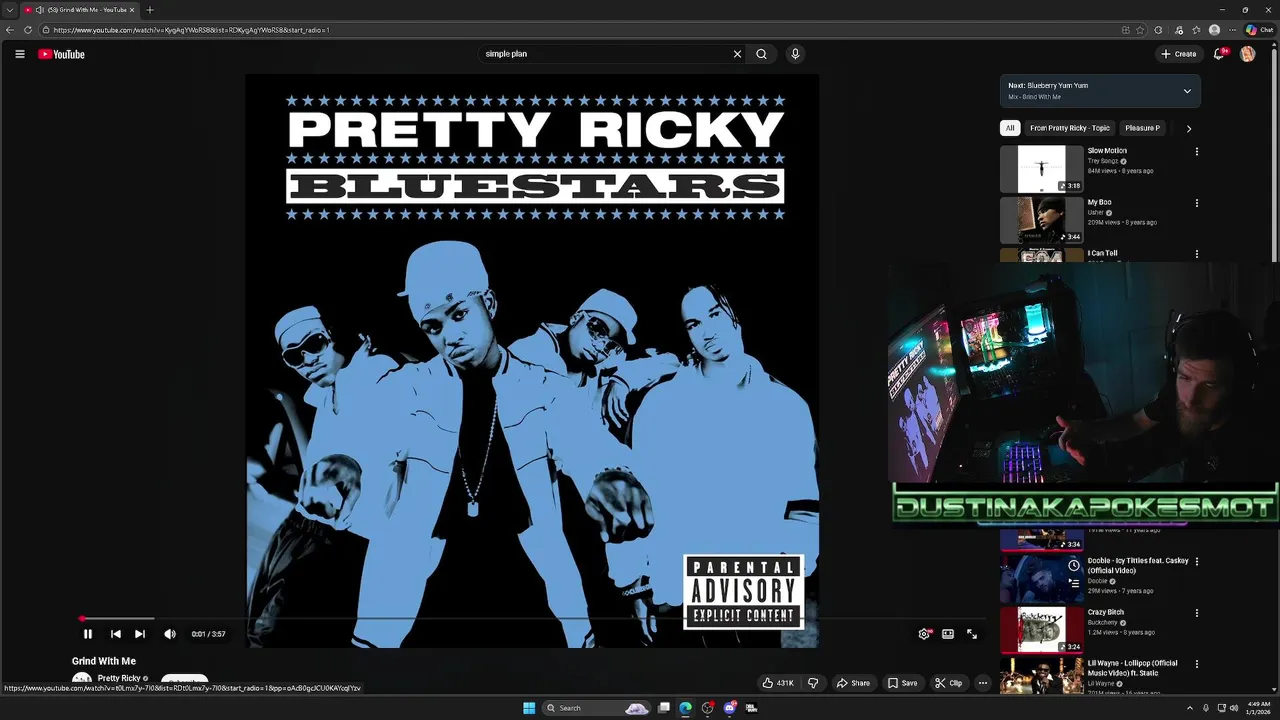The width and height of the screenshot is (1280, 720).
Task: Open the YouTube hamburger guide menu
Action: pyautogui.click(x=19, y=54)
